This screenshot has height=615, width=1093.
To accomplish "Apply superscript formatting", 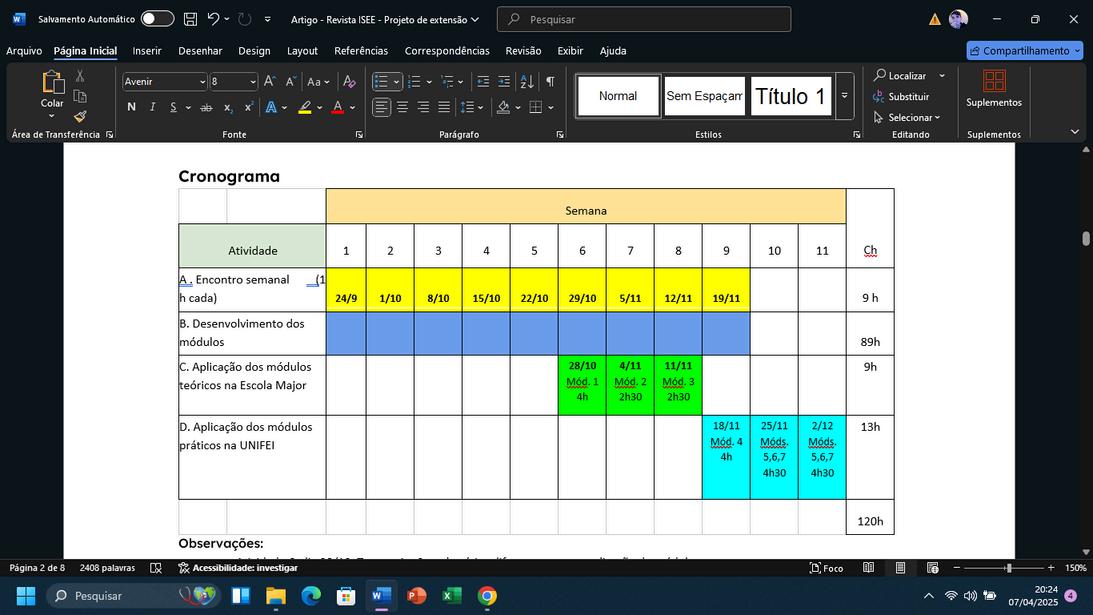I will (249, 107).
